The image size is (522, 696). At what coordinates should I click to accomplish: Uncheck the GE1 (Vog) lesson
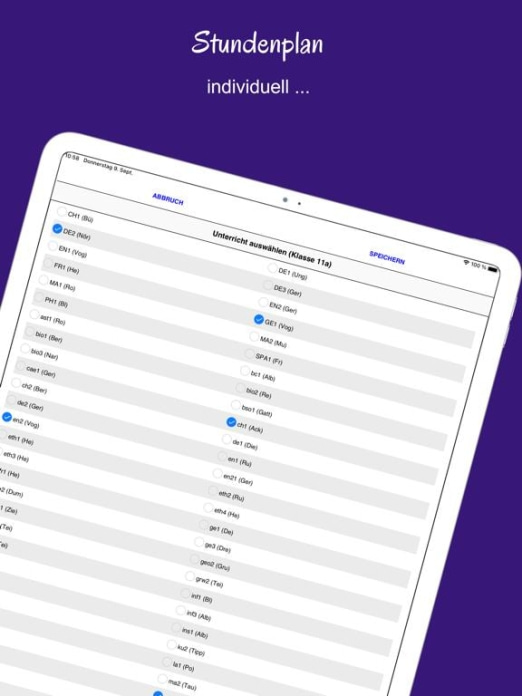click(259, 319)
